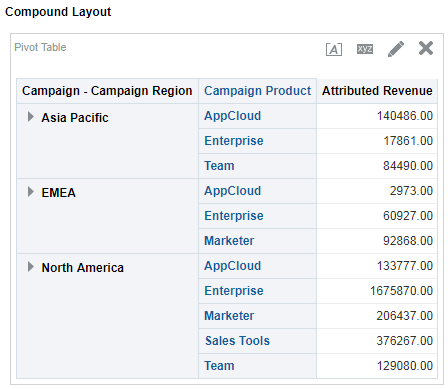
Task: Select the Campaign - Campaign Region column header
Action: click(x=107, y=91)
